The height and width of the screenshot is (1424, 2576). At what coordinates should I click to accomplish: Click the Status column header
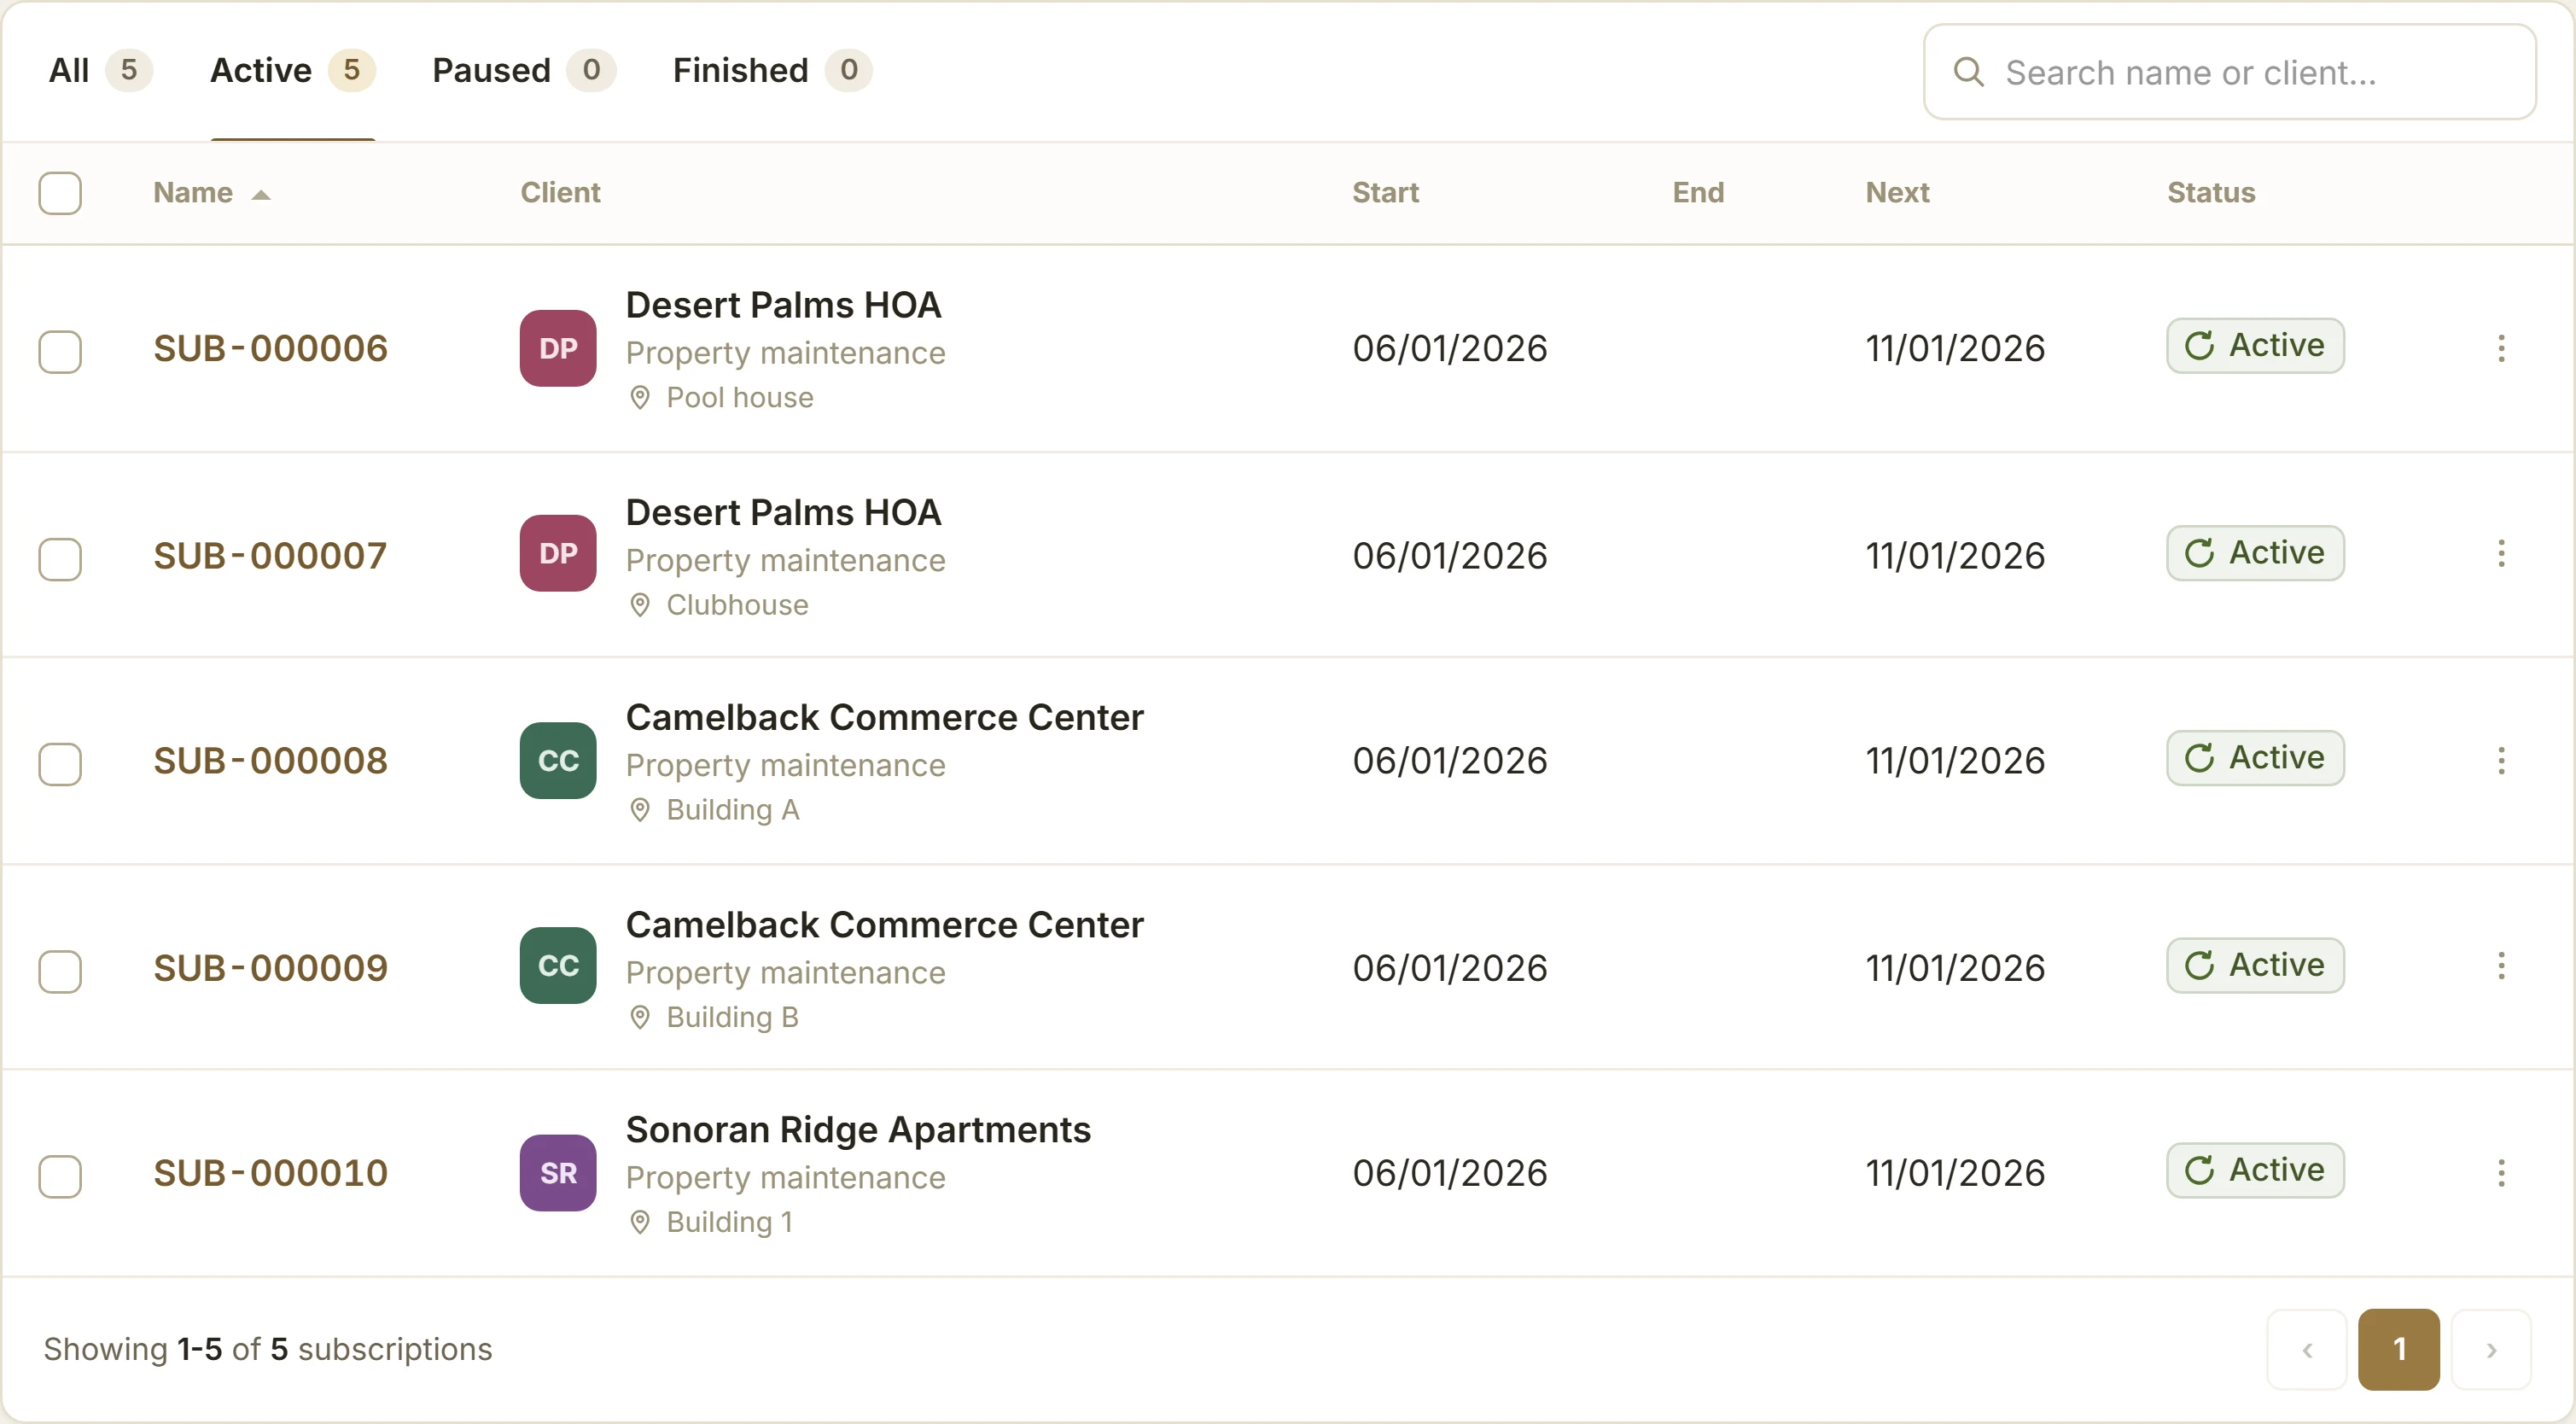pyautogui.click(x=2211, y=192)
